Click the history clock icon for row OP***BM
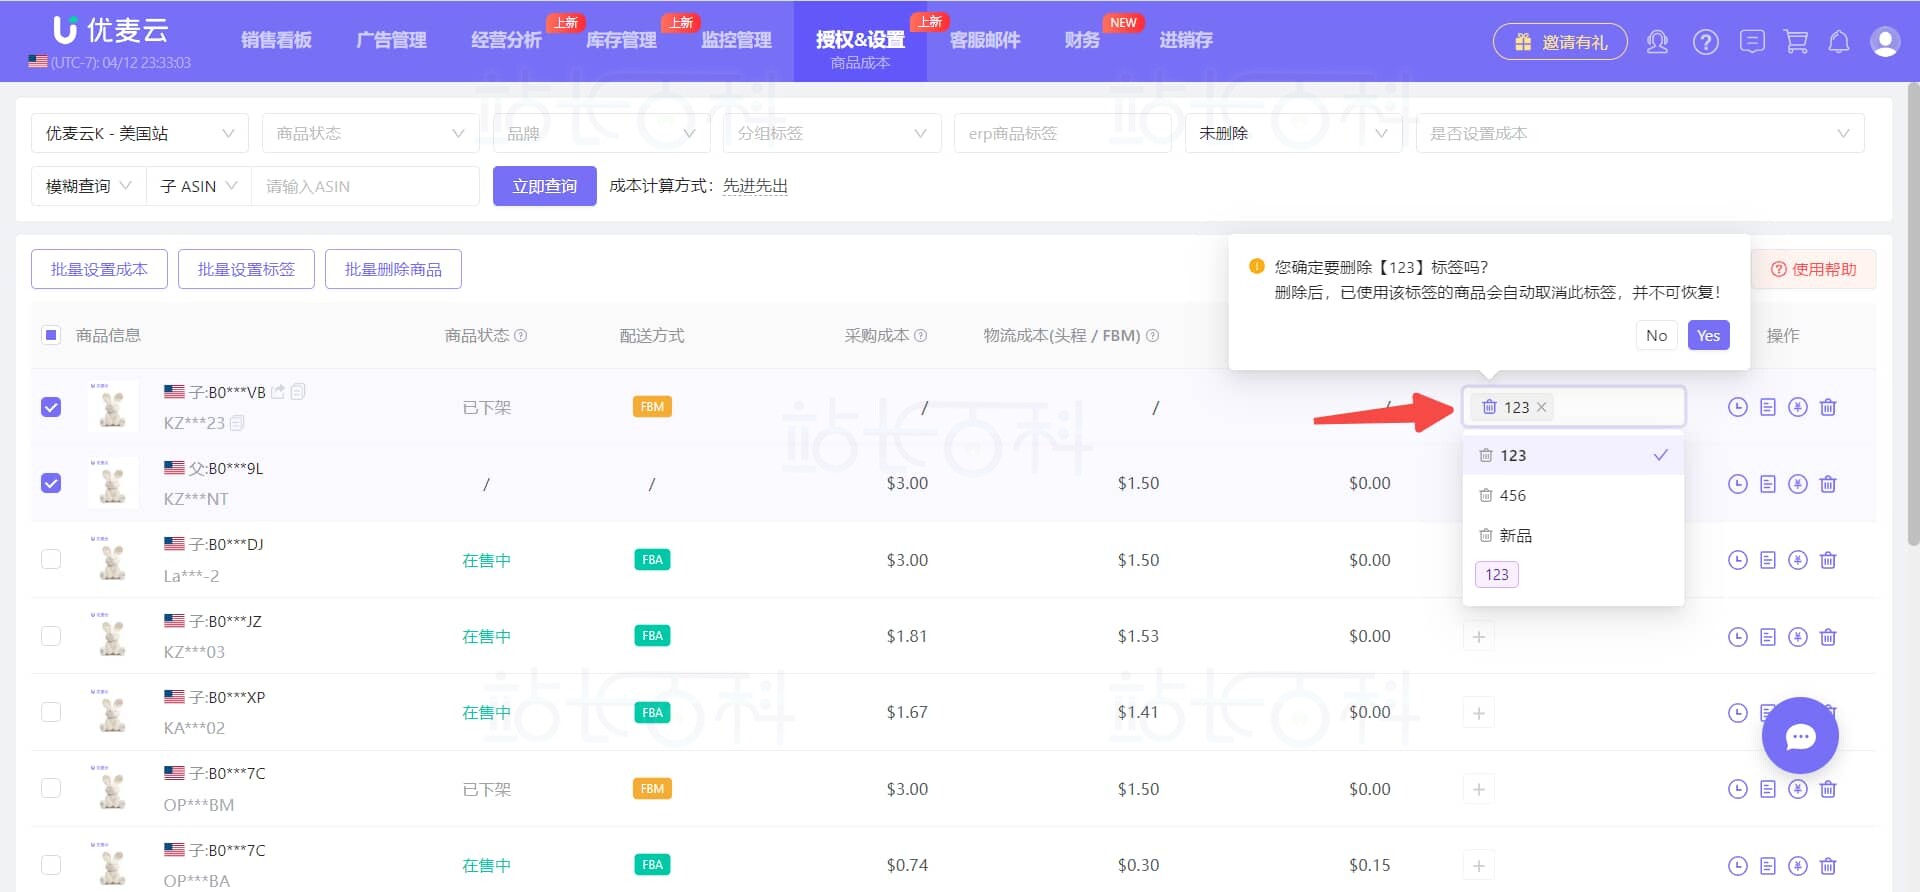The width and height of the screenshot is (1920, 892). [1738, 789]
